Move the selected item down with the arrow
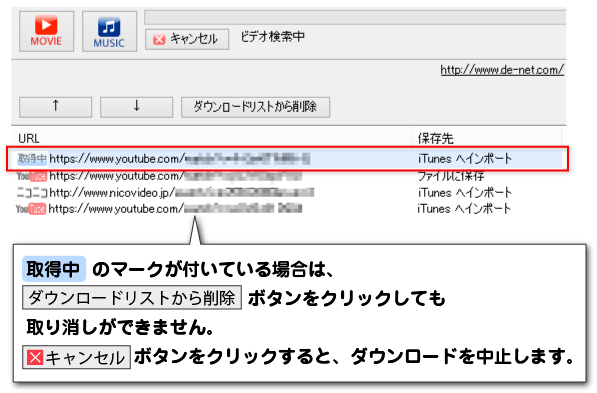 click(136, 107)
